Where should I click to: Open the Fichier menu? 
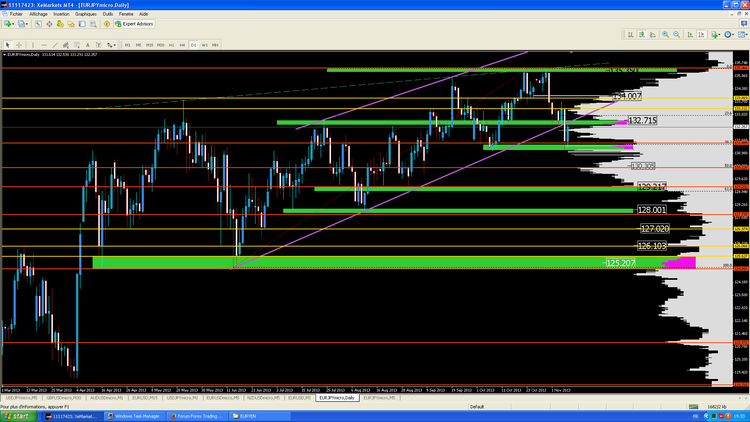pyautogui.click(x=16, y=14)
